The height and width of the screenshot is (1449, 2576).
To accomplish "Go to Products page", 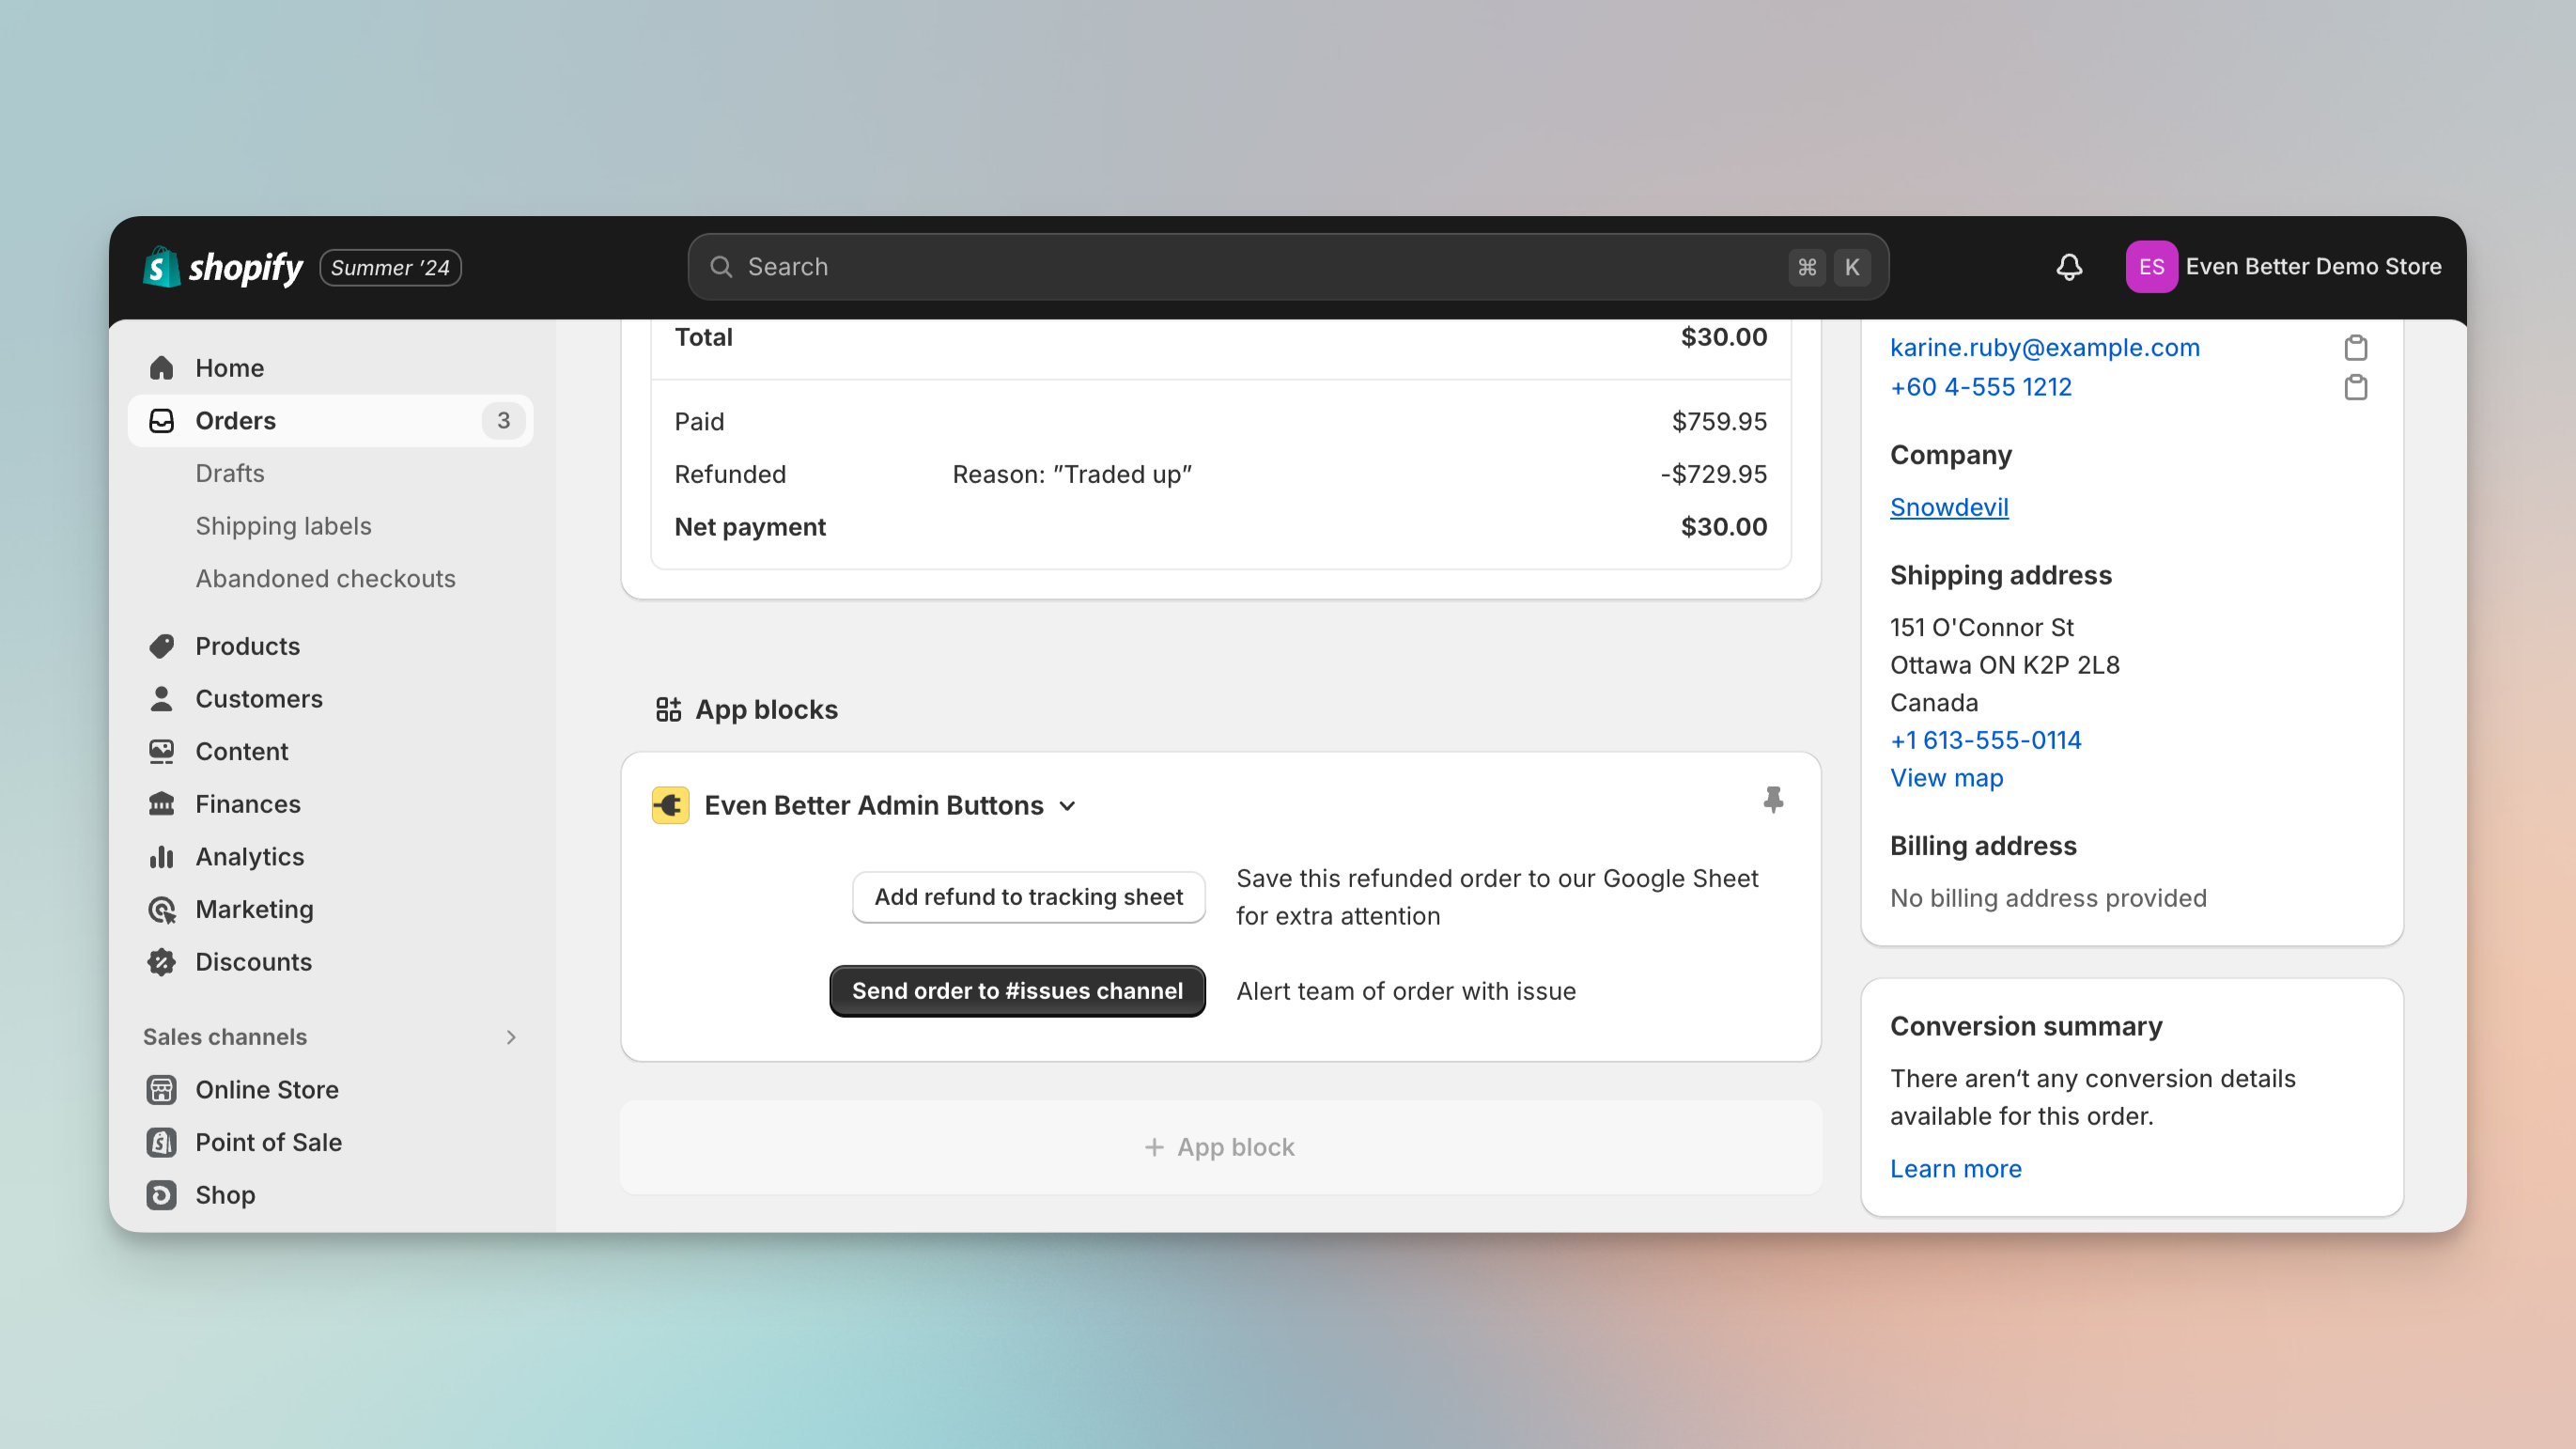I will [330, 646].
